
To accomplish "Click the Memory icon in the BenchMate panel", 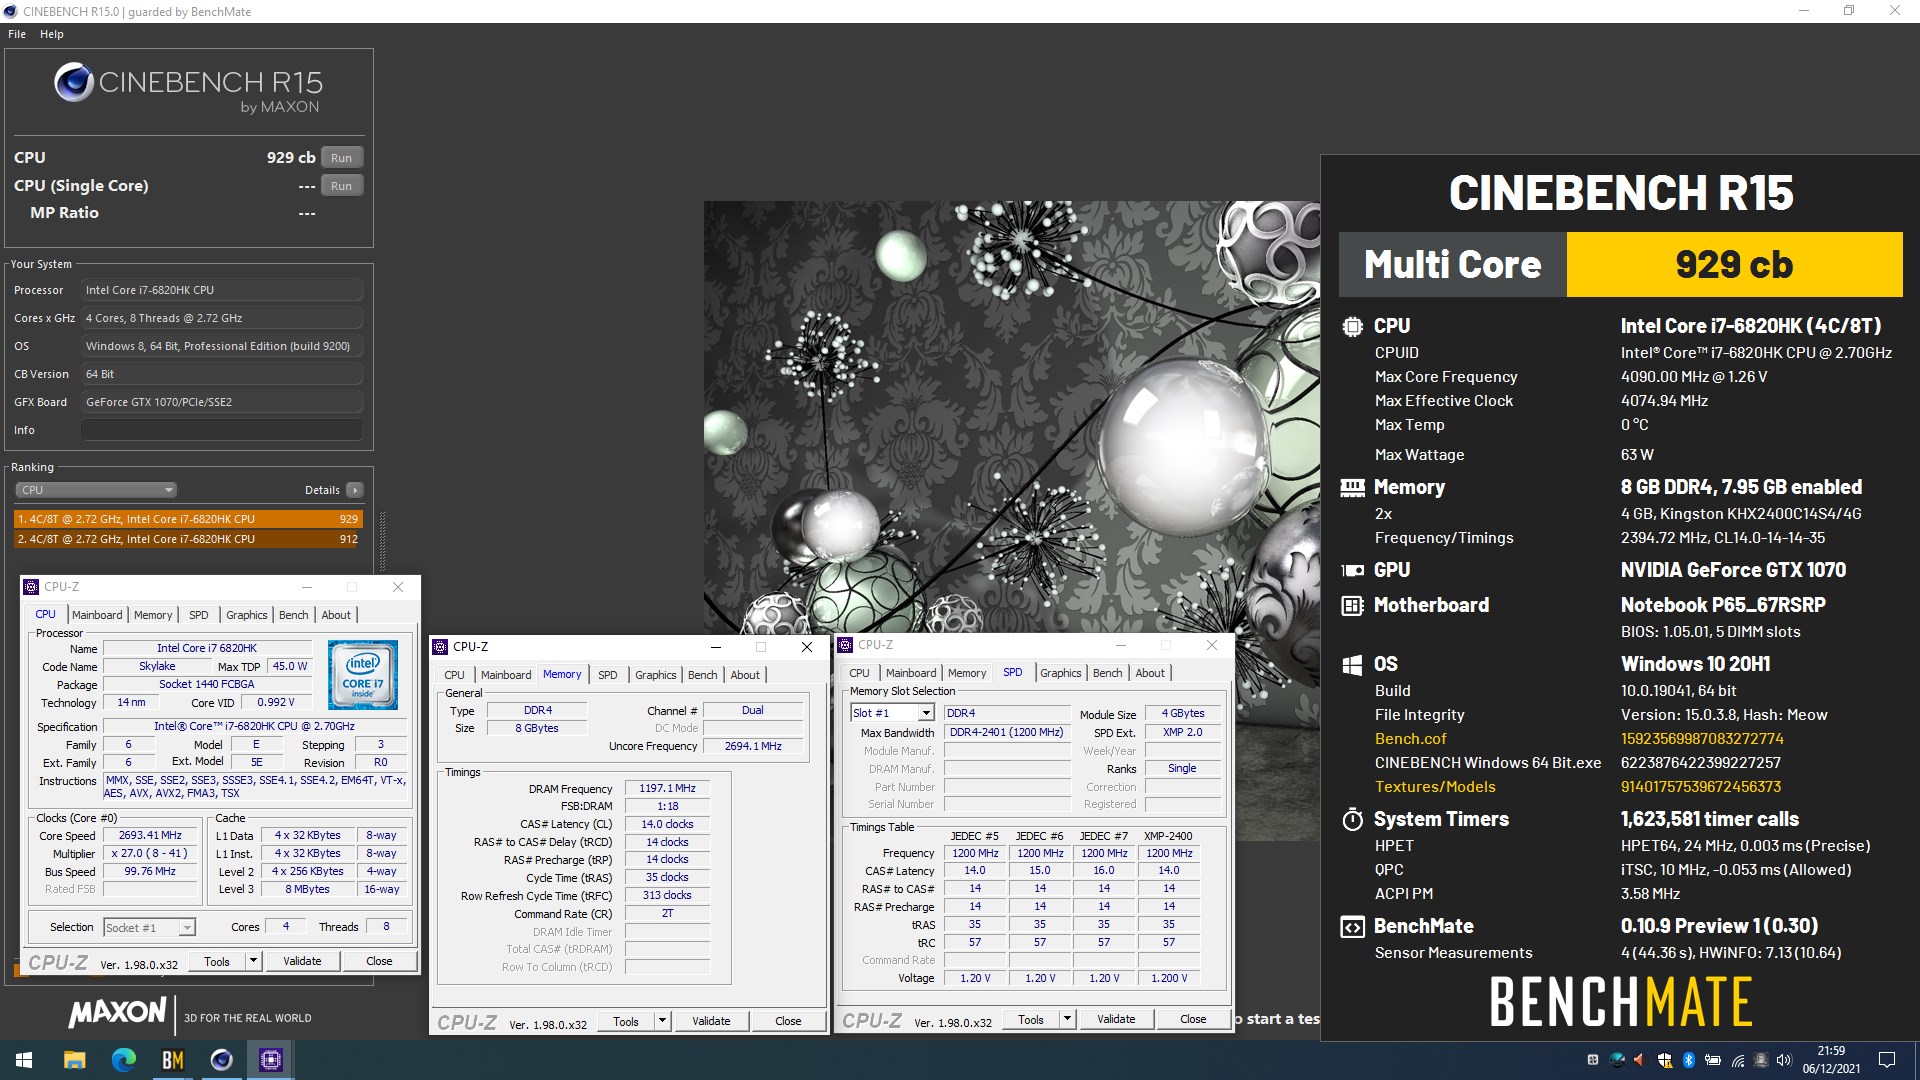I will pos(1352,487).
